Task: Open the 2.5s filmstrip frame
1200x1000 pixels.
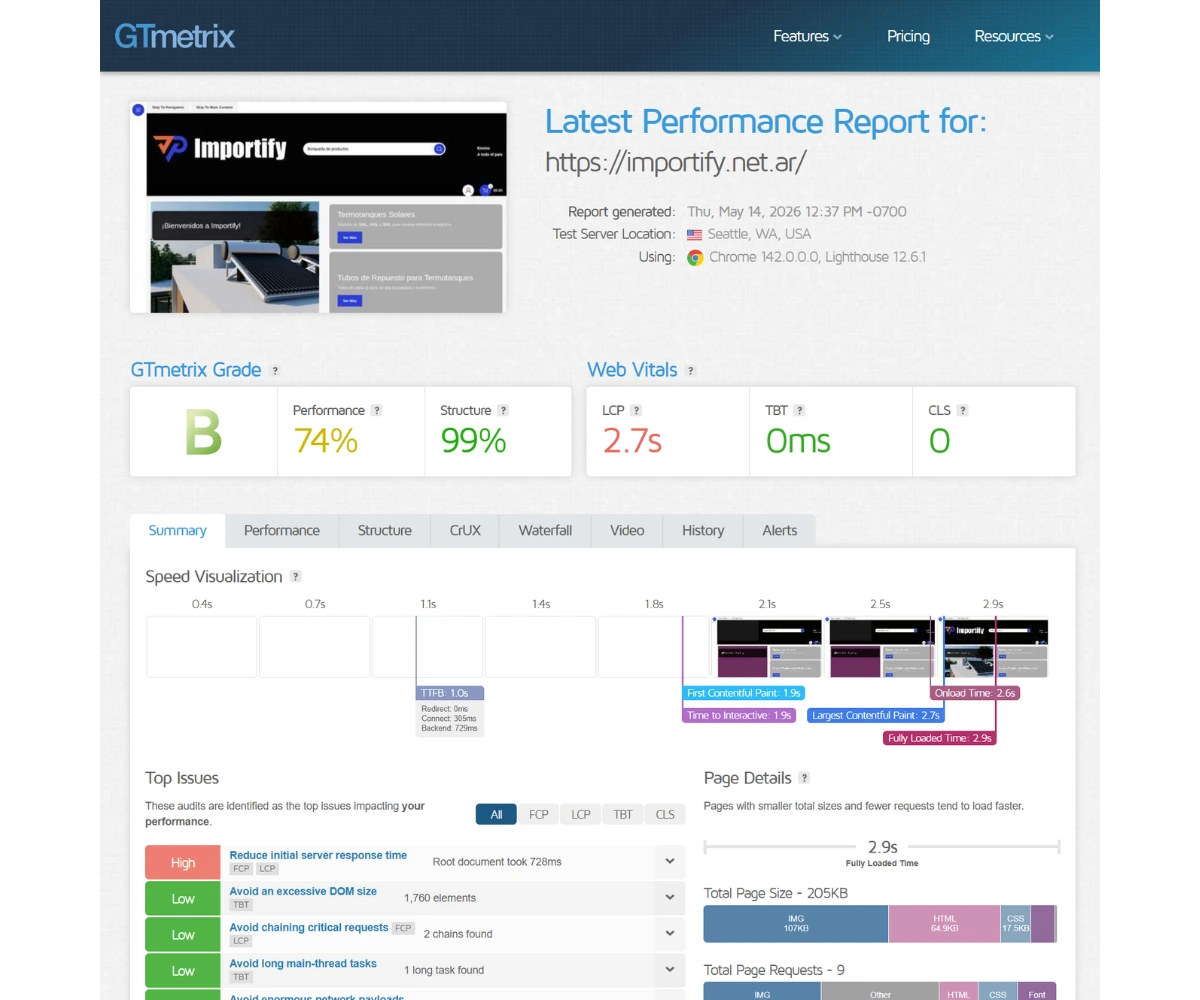Action: pyautogui.click(x=880, y=647)
